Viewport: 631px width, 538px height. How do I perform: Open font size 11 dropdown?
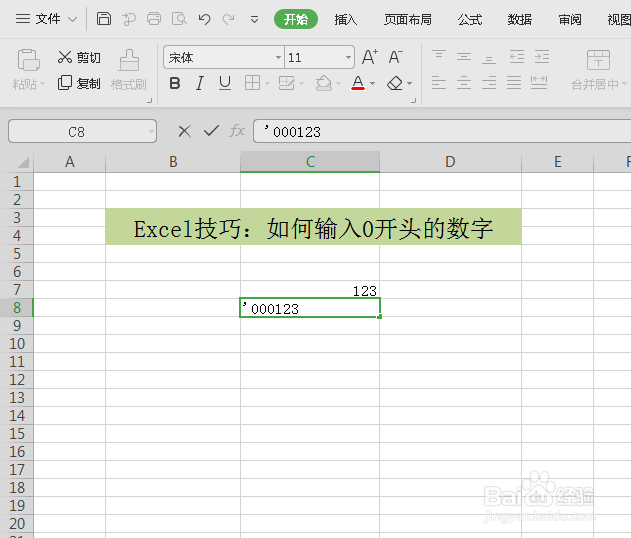[348, 58]
